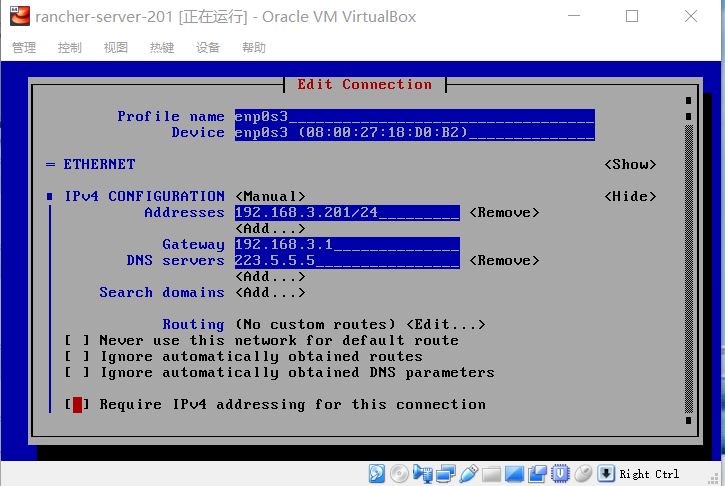This screenshot has width=725, height=486.
Task: Click Edit next to Routing
Action: point(446,325)
